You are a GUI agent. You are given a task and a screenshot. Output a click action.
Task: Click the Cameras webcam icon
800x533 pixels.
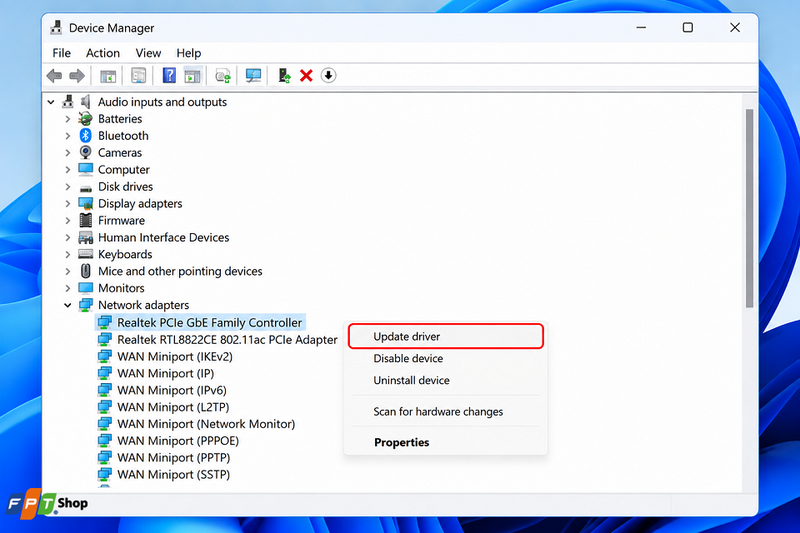[85, 153]
